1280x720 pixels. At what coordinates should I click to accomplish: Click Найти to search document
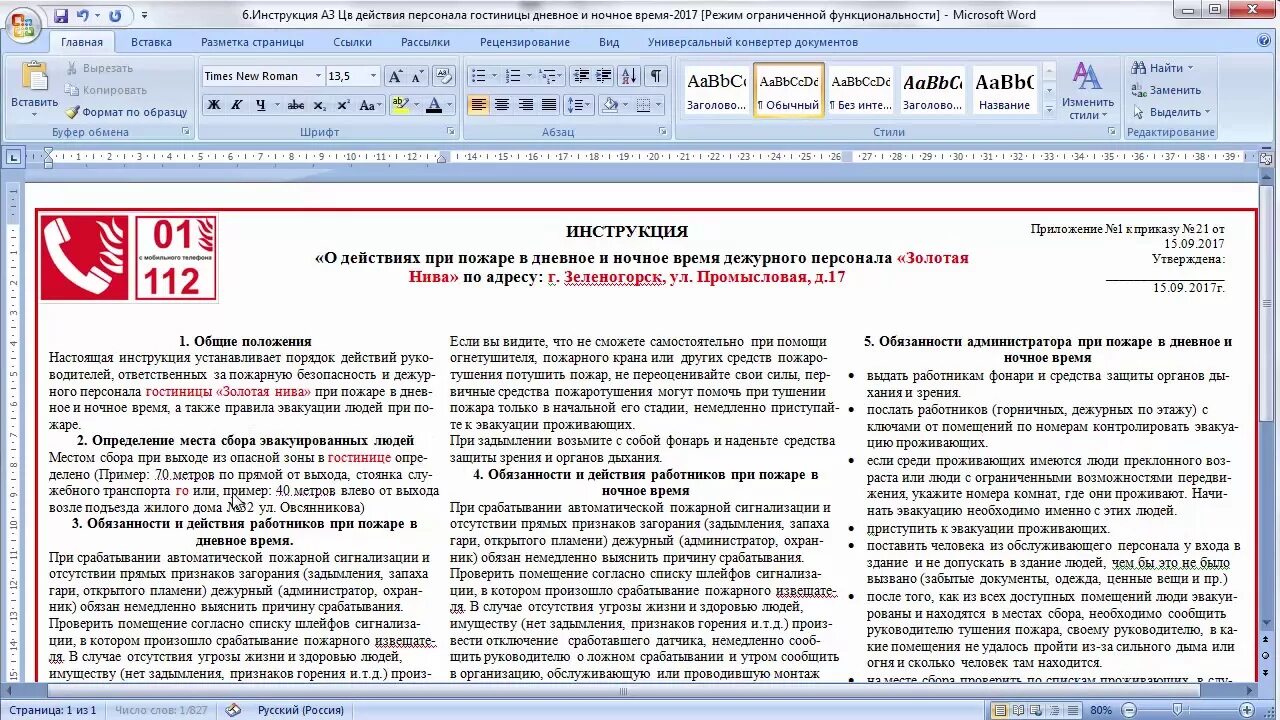1161,68
